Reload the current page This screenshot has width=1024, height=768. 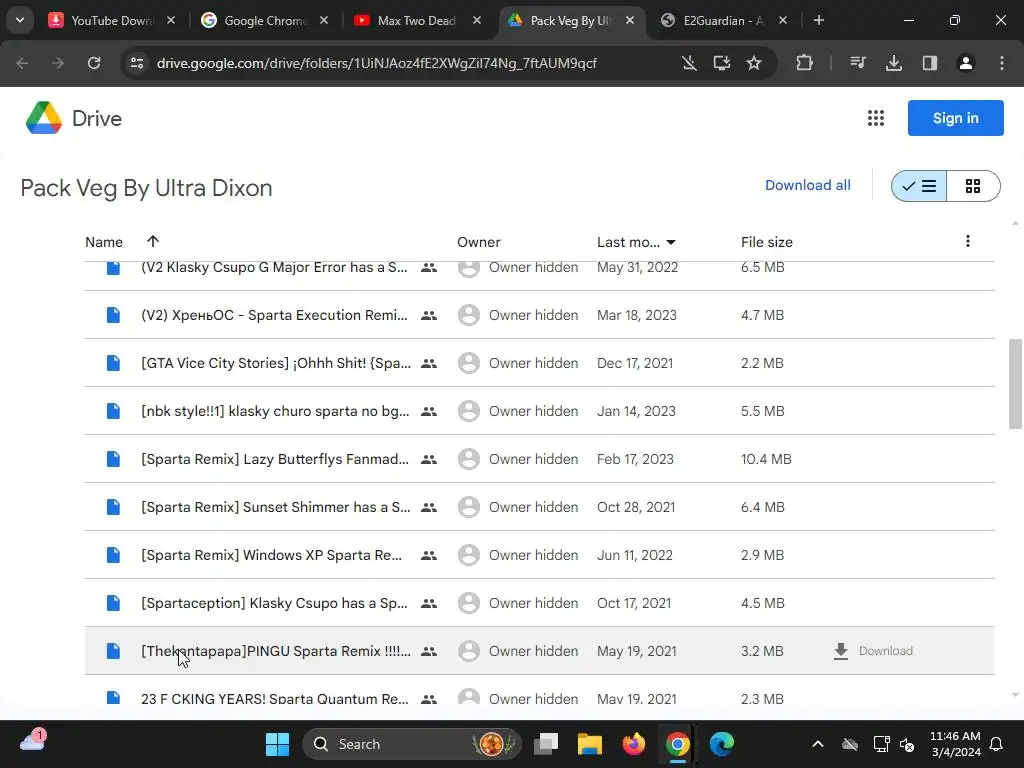[x=94, y=63]
